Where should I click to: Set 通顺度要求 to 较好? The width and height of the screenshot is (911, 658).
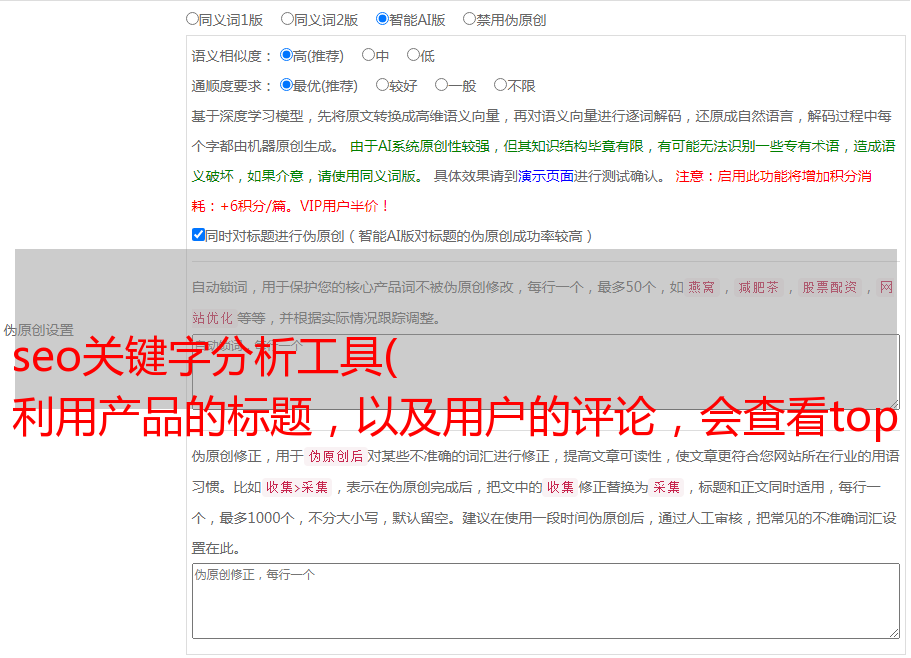pos(382,85)
